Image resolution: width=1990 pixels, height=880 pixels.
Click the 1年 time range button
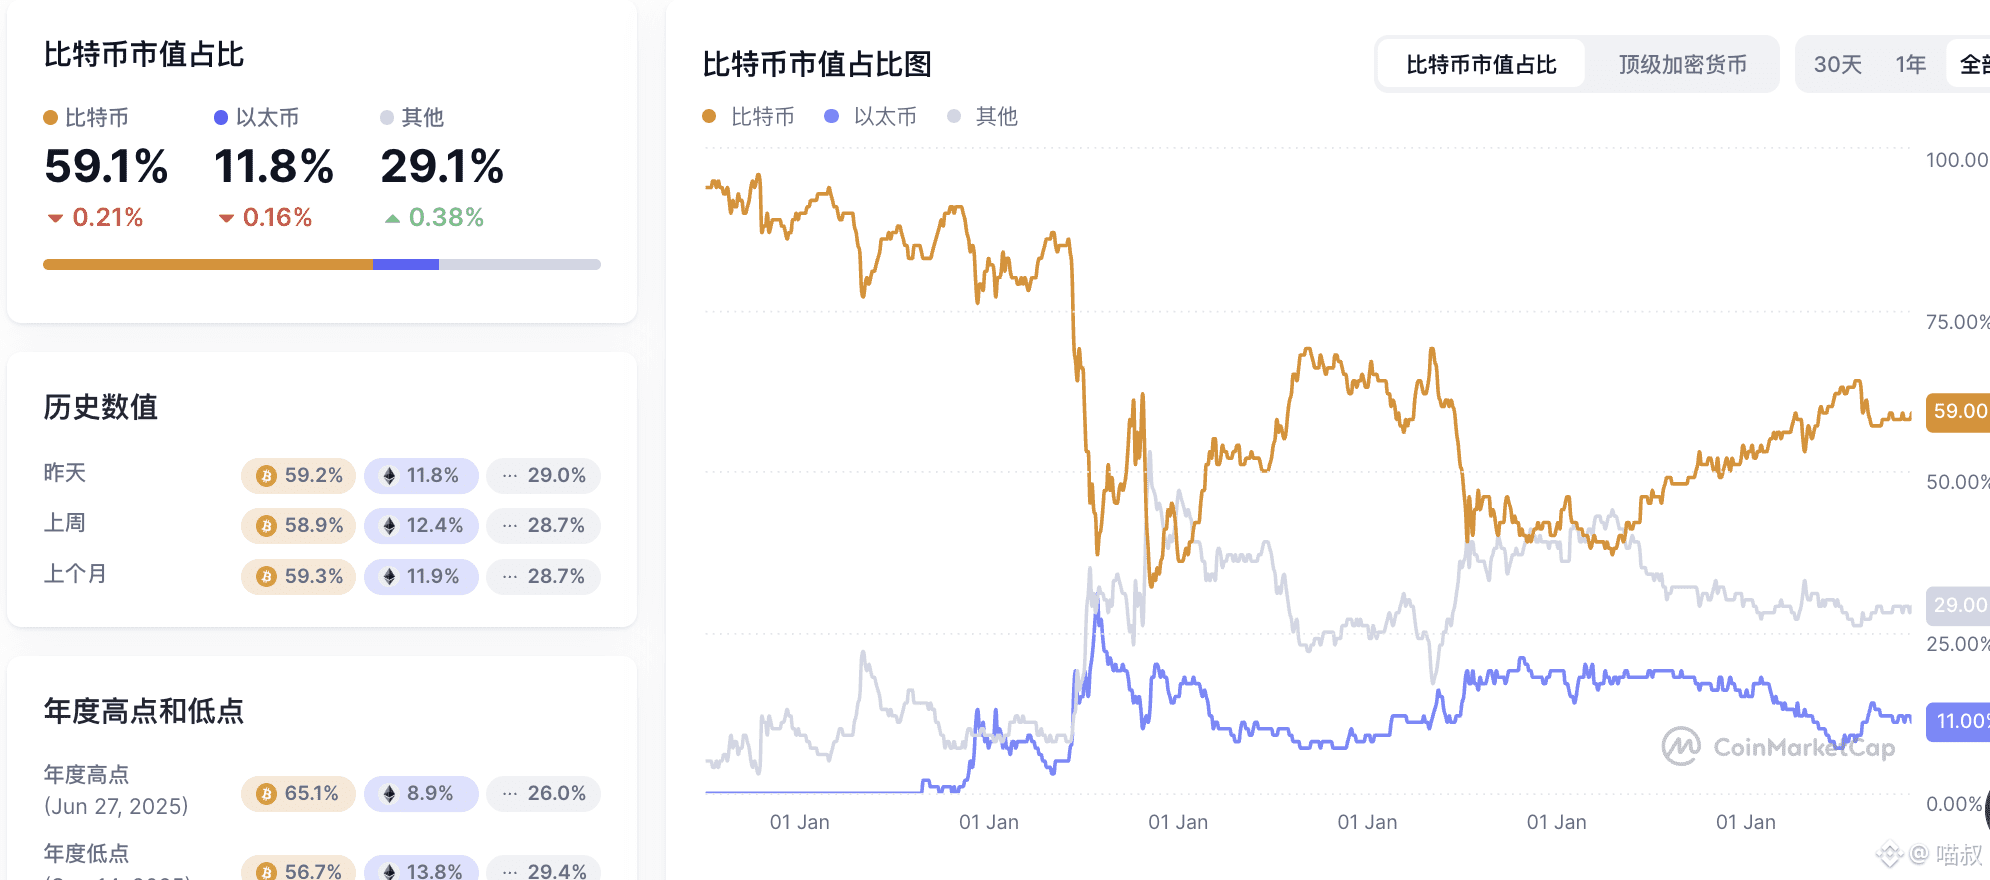pos(1910,63)
